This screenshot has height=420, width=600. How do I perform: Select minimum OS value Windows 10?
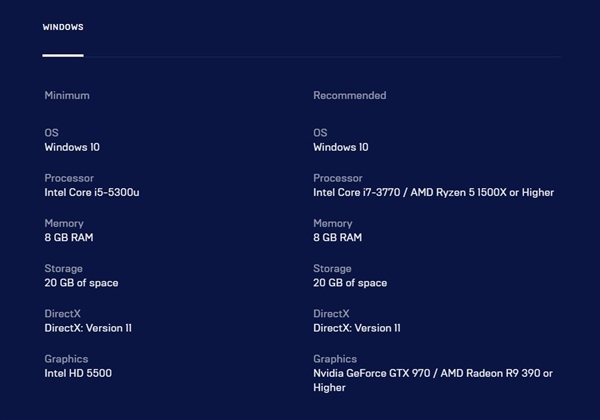point(72,147)
